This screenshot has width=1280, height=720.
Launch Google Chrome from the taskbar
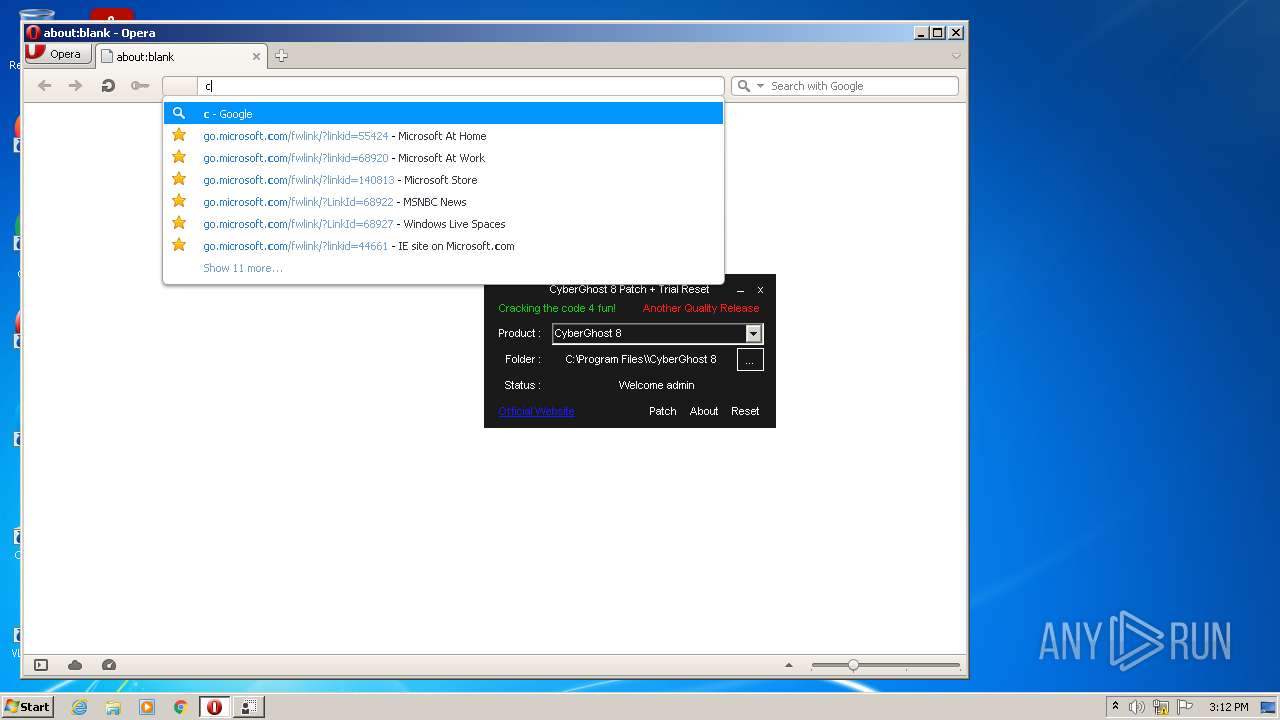[181, 707]
